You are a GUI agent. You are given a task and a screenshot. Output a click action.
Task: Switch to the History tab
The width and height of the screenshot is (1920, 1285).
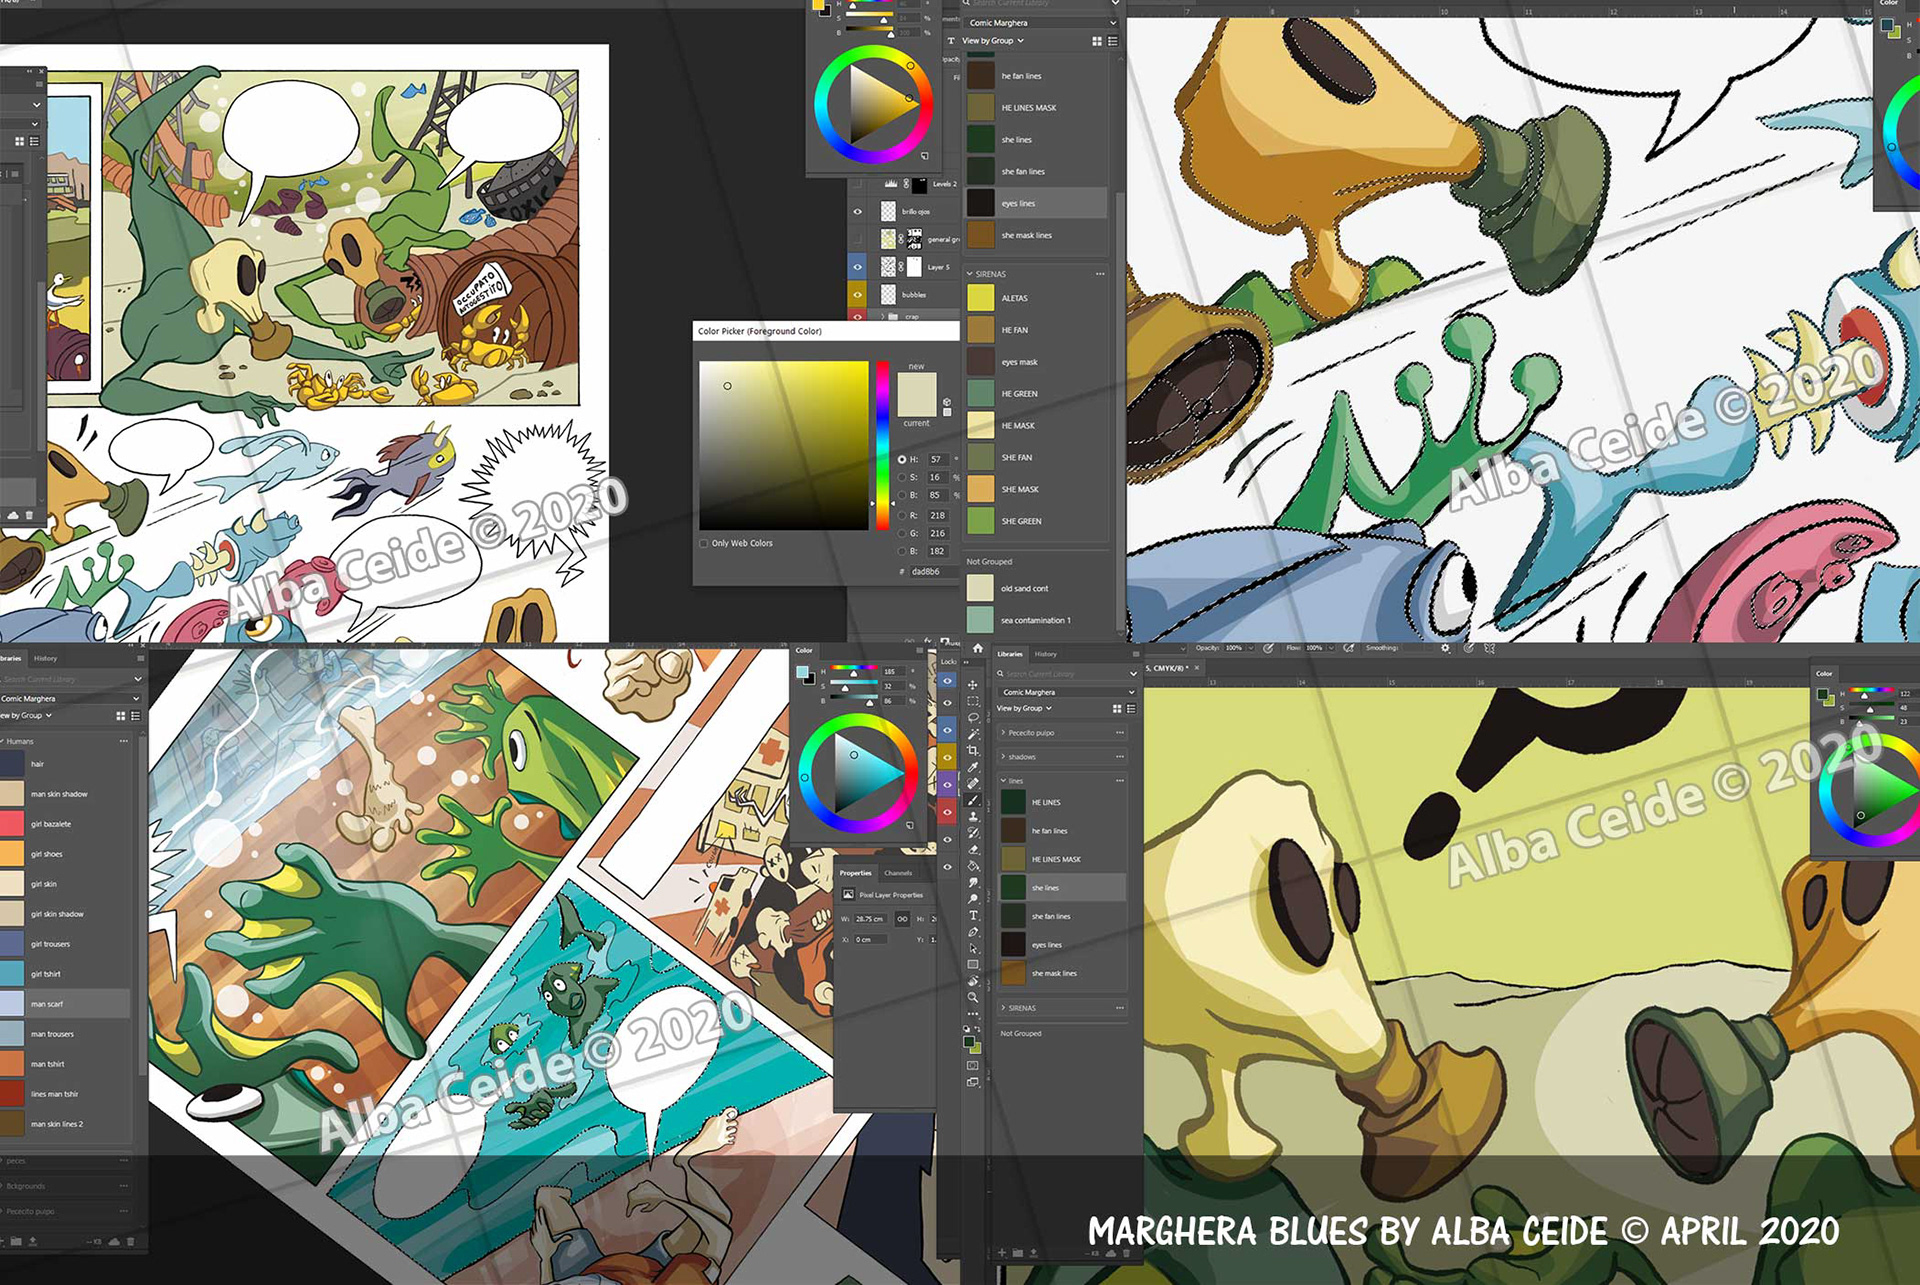(1045, 654)
